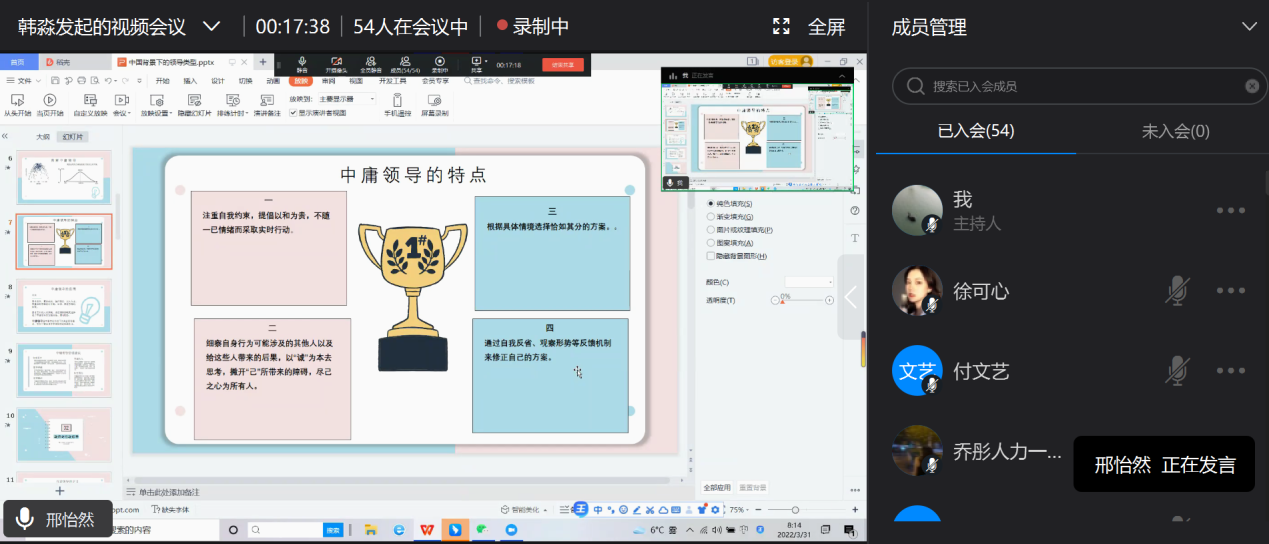Select the 渐变填充 radio button
1269x544 pixels.
(x=711, y=216)
